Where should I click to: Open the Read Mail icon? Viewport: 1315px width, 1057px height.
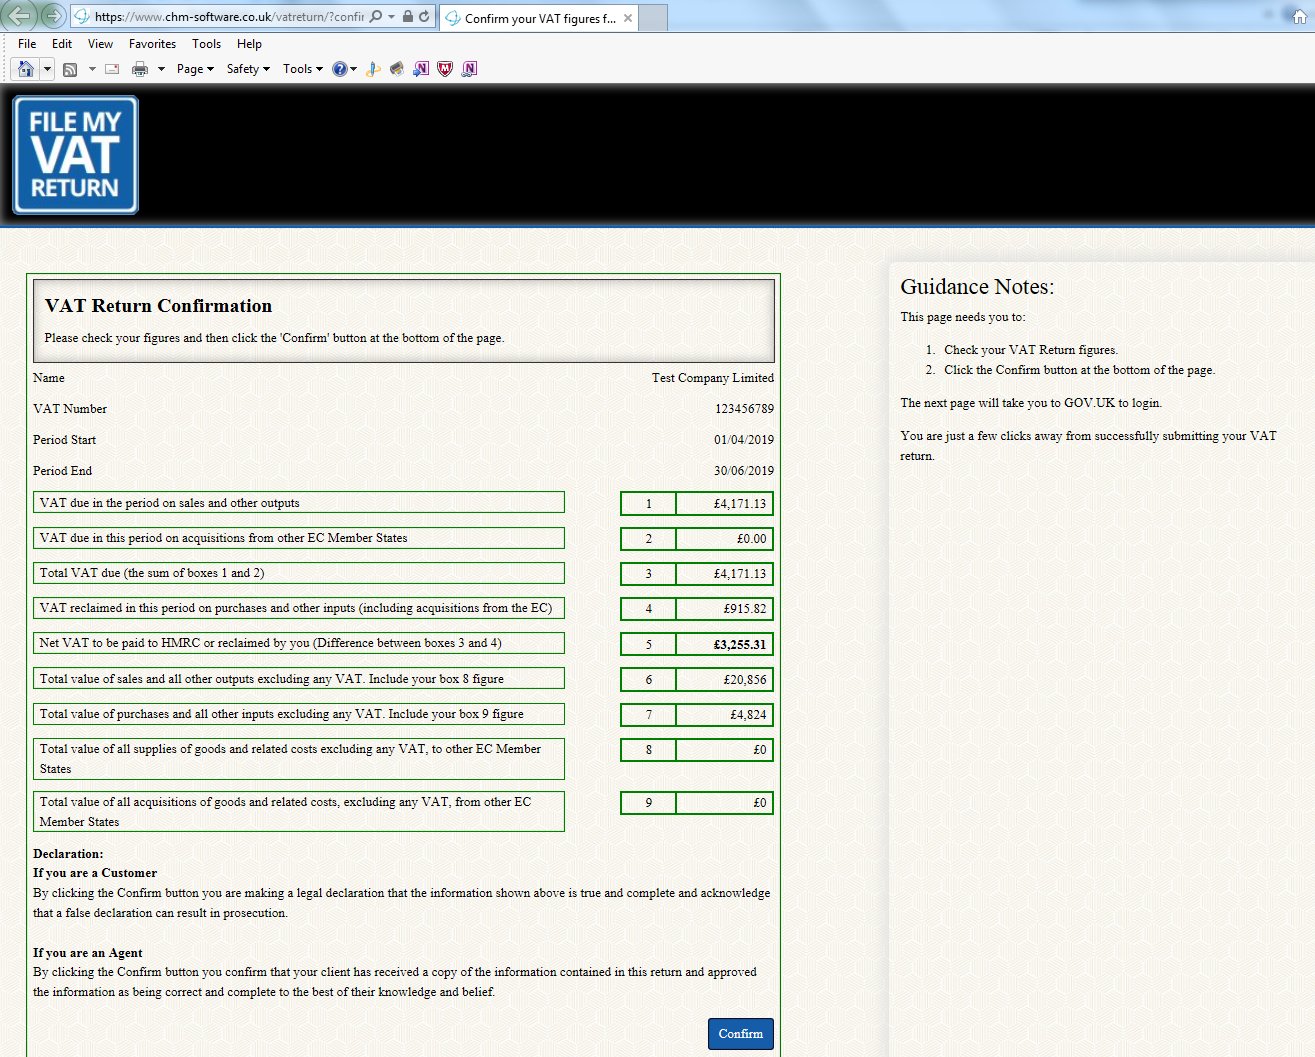[111, 68]
